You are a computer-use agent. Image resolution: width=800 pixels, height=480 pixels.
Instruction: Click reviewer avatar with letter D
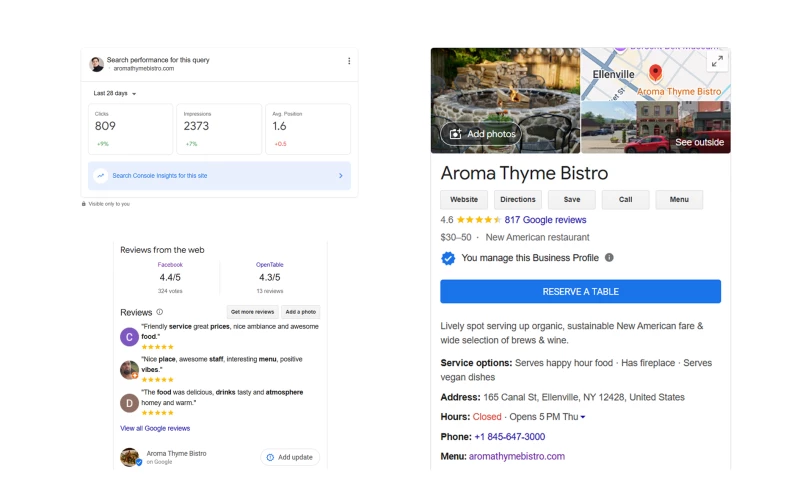[x=129, y=403]
